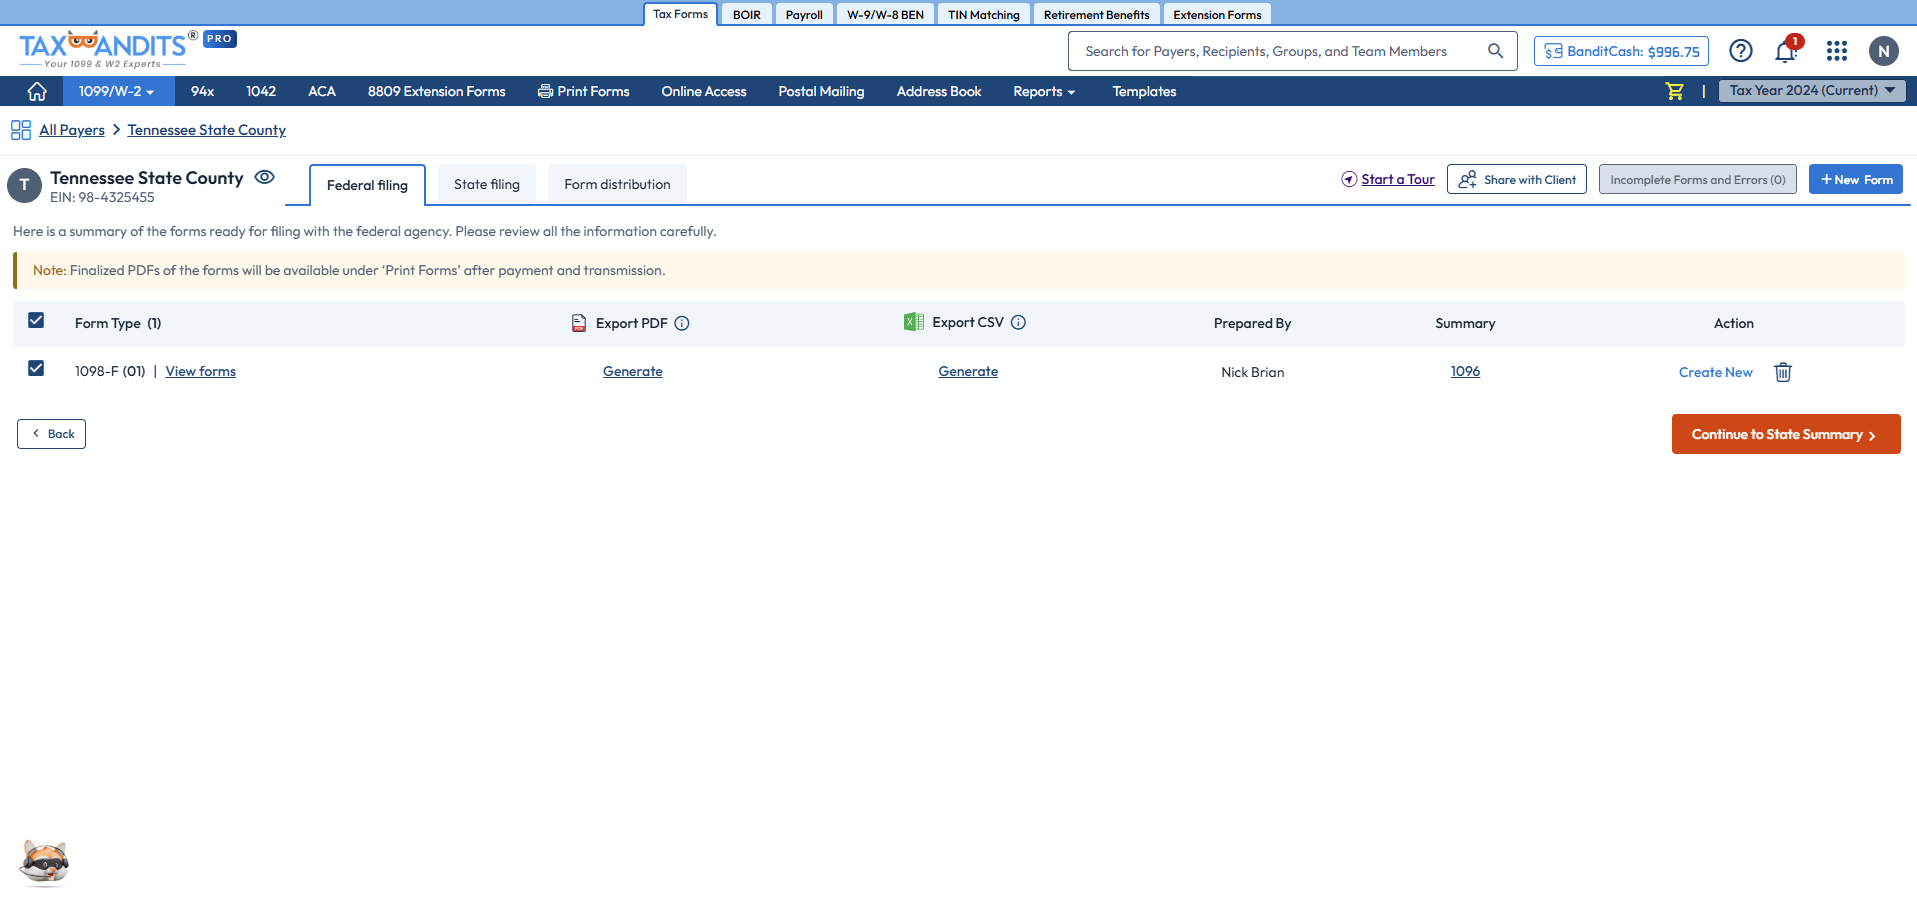Open Incomplete Forms and Errors button

tap(1698, 179)
